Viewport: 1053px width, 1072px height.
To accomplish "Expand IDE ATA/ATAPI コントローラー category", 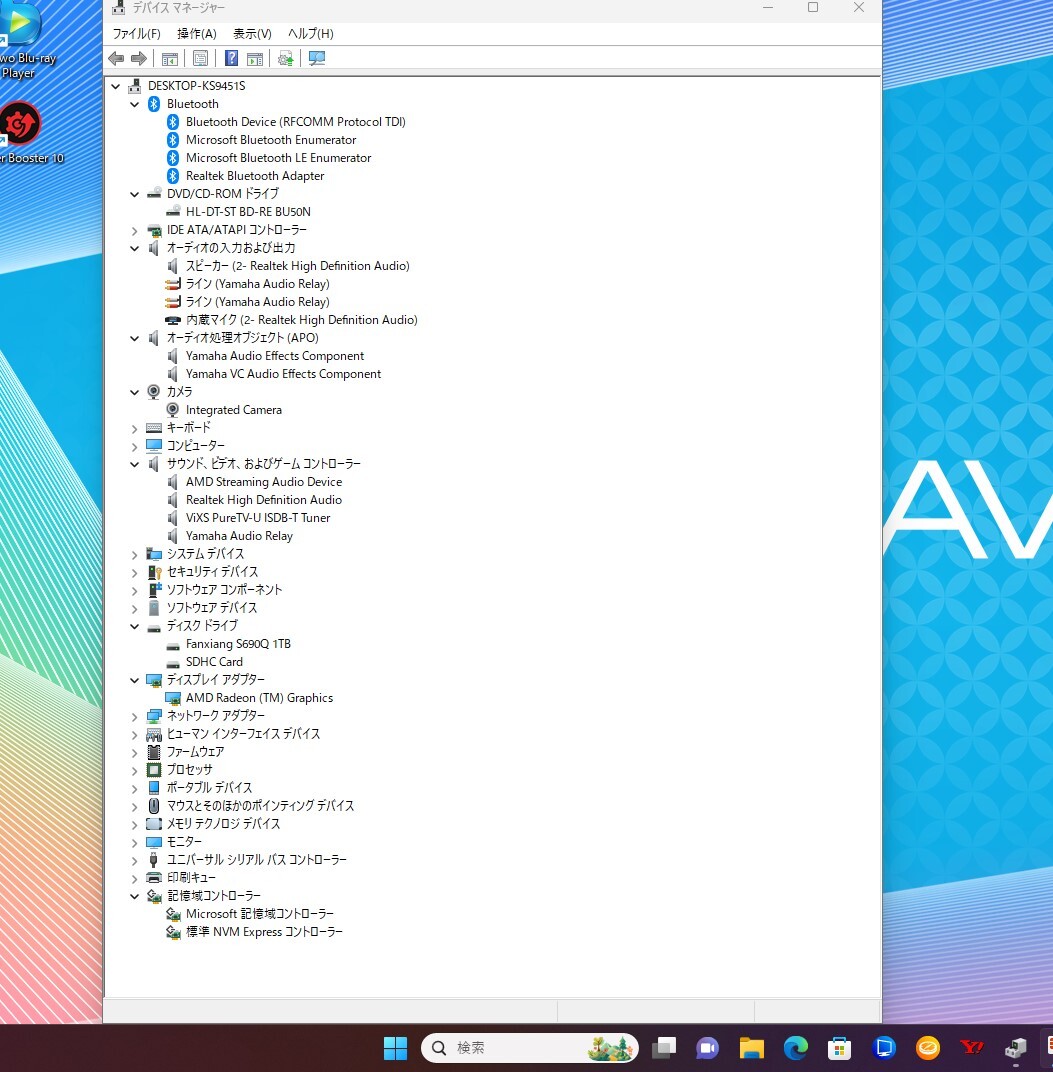I will point(135,230).
